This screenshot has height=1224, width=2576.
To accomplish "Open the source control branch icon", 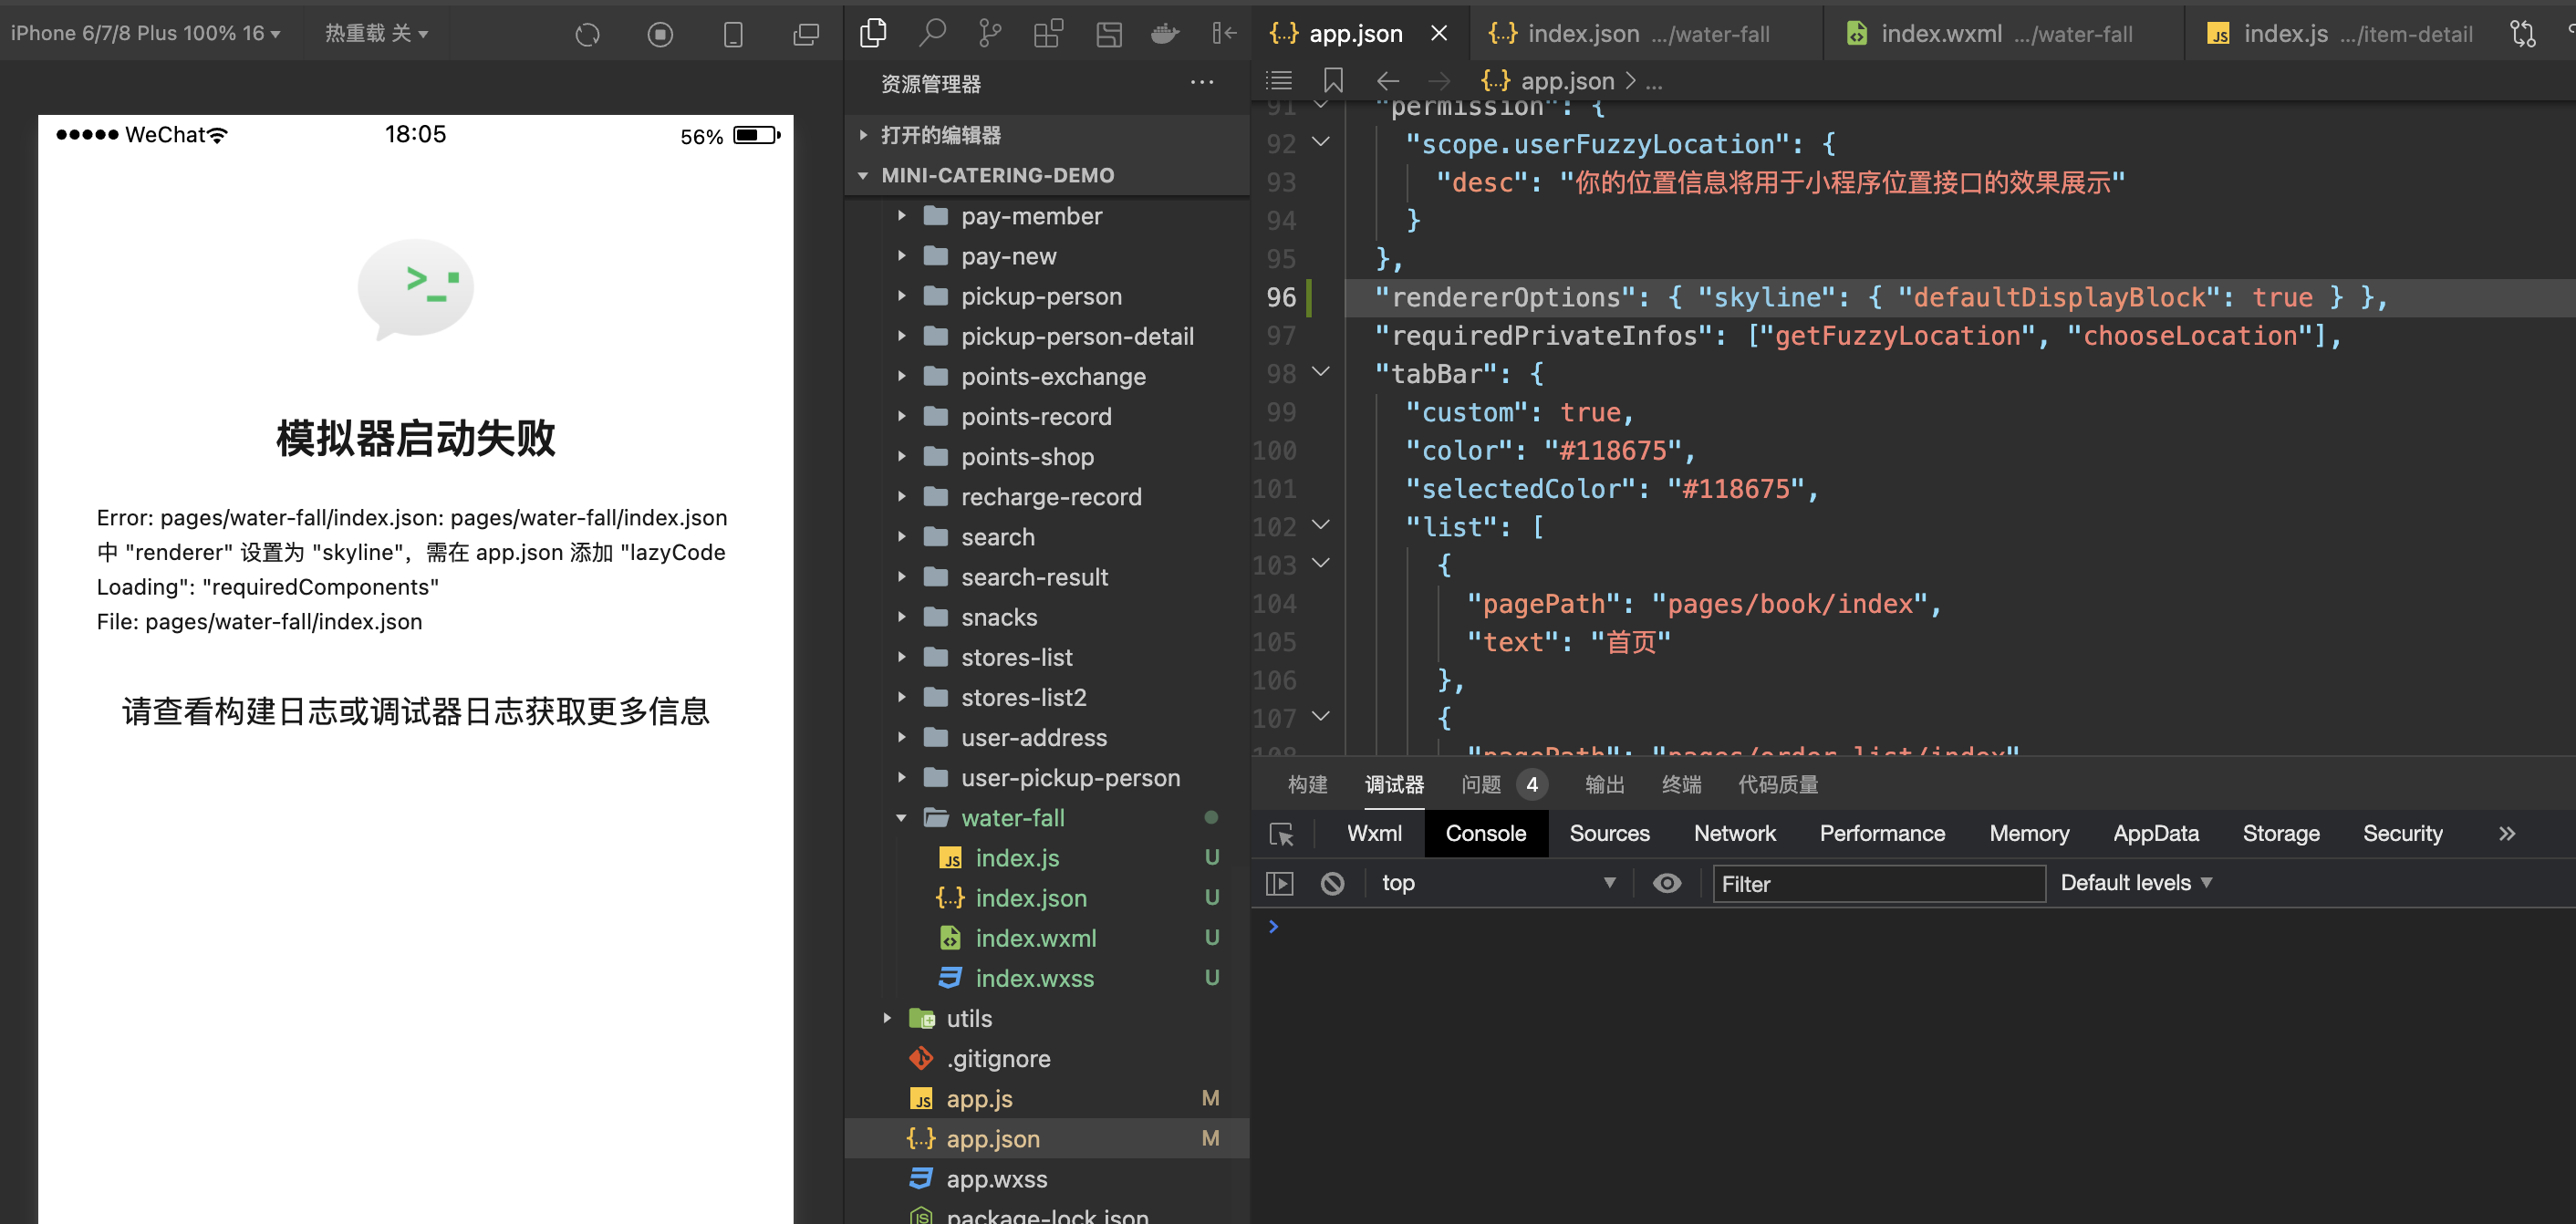I will click(989, 33).
